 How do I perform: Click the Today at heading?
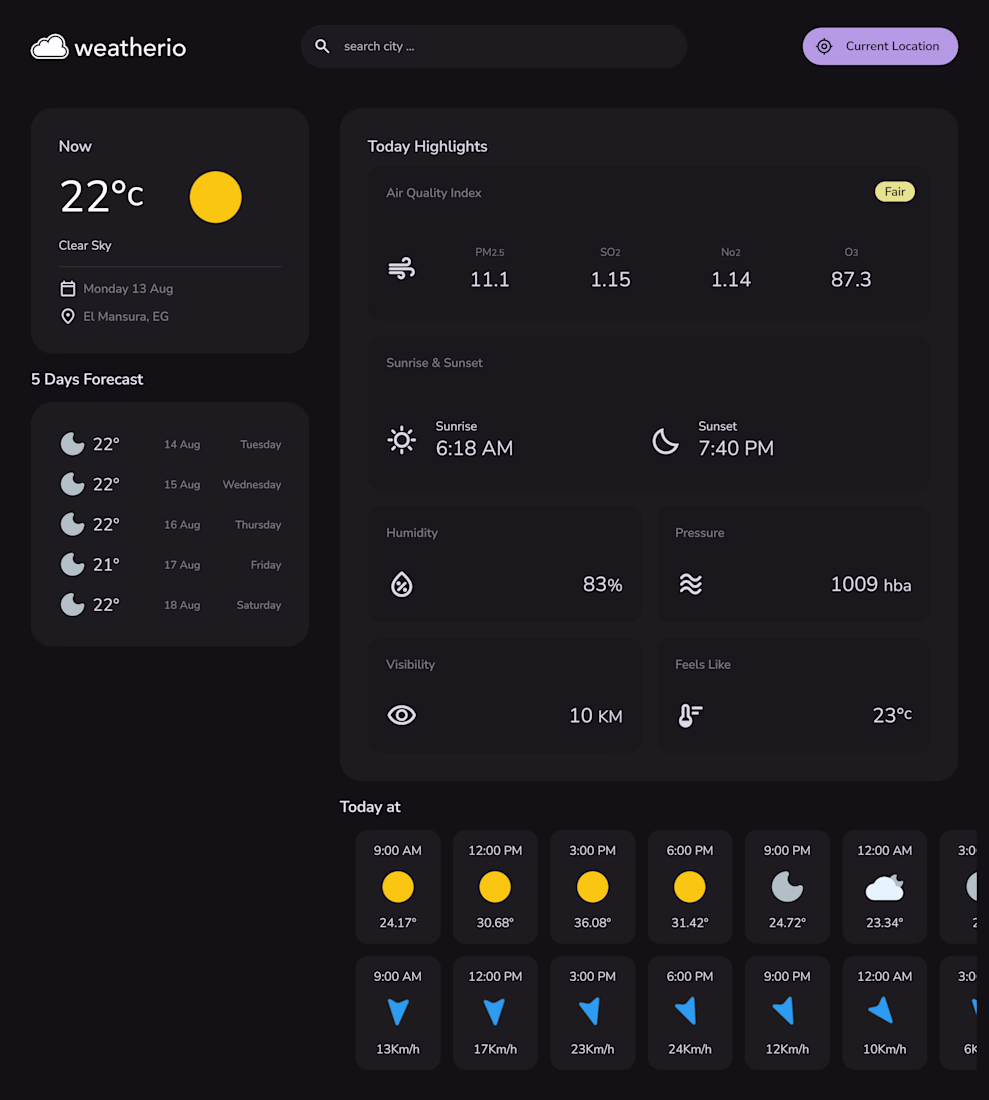tap(370, 807)
